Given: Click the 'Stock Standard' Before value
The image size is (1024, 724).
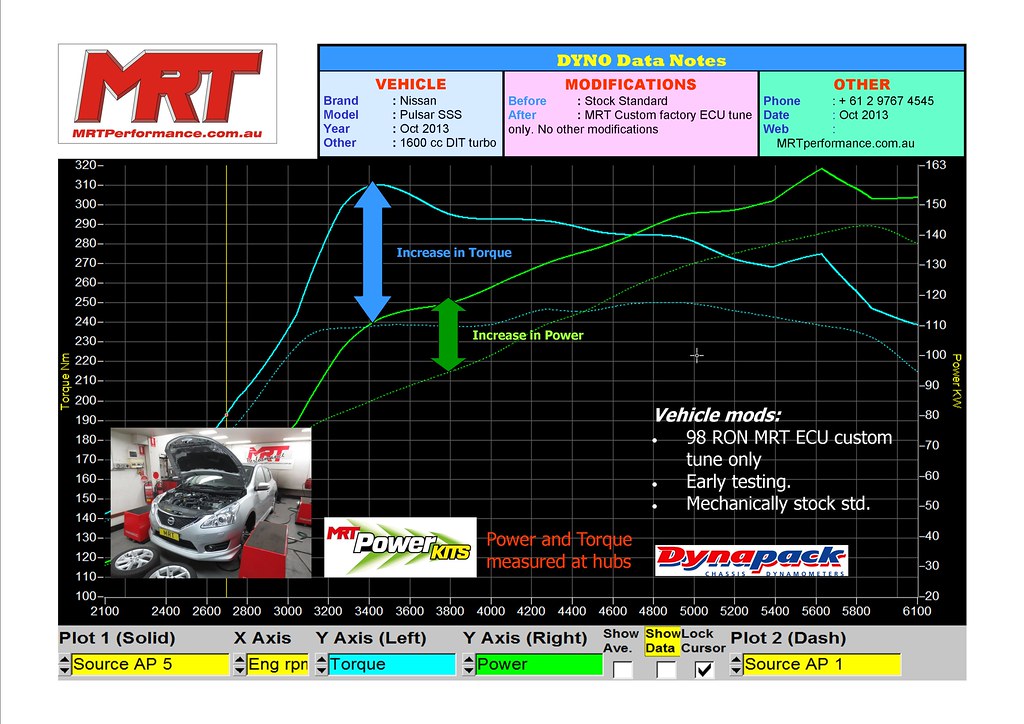Looking at the screenshot, I should pos(626,101).
